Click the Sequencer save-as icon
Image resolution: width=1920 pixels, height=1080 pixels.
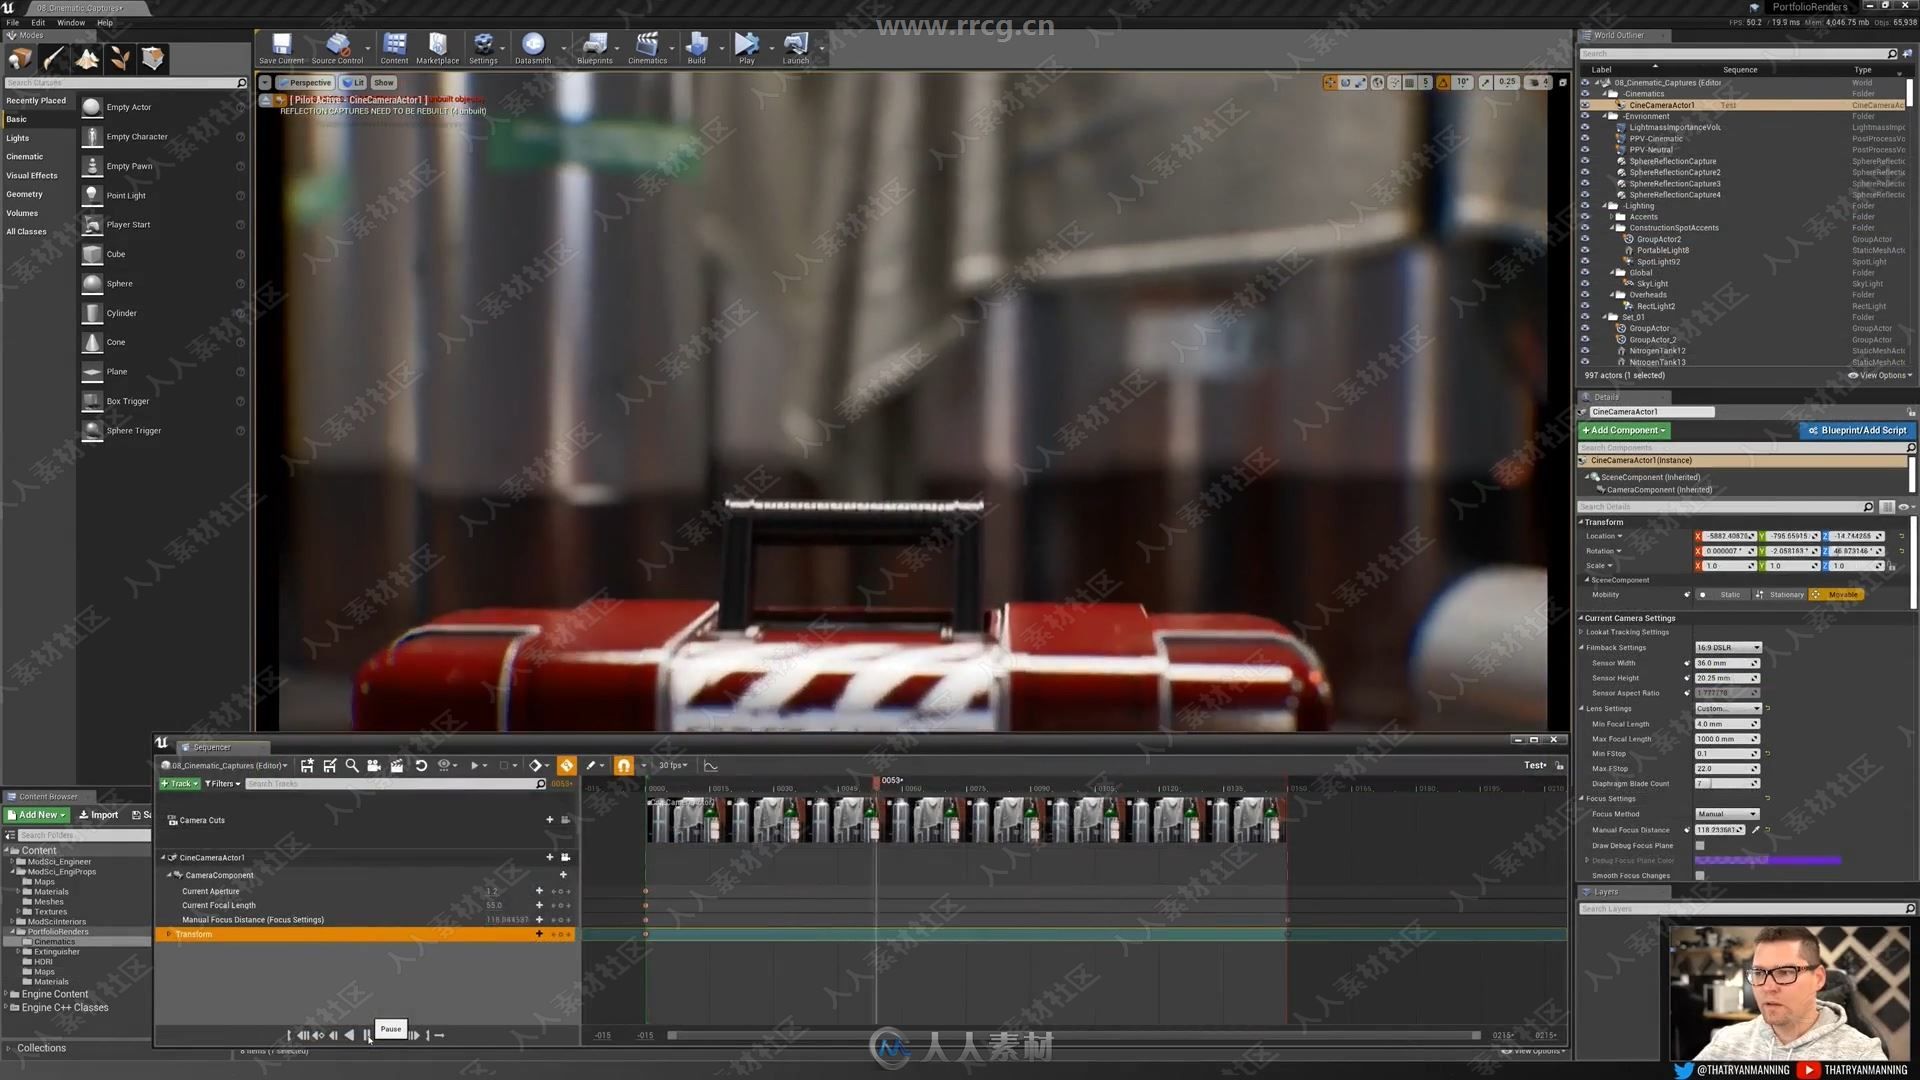pos(330,766)
